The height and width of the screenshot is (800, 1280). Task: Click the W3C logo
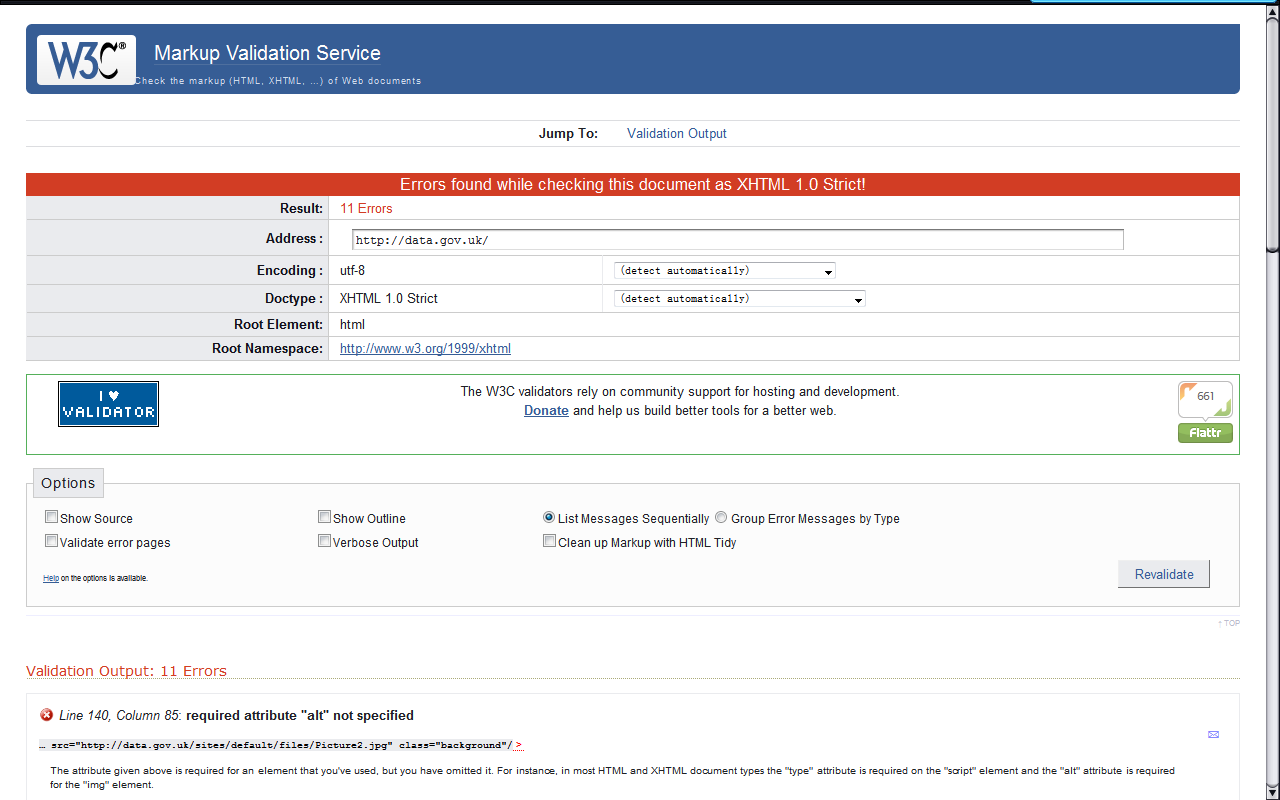86,60
